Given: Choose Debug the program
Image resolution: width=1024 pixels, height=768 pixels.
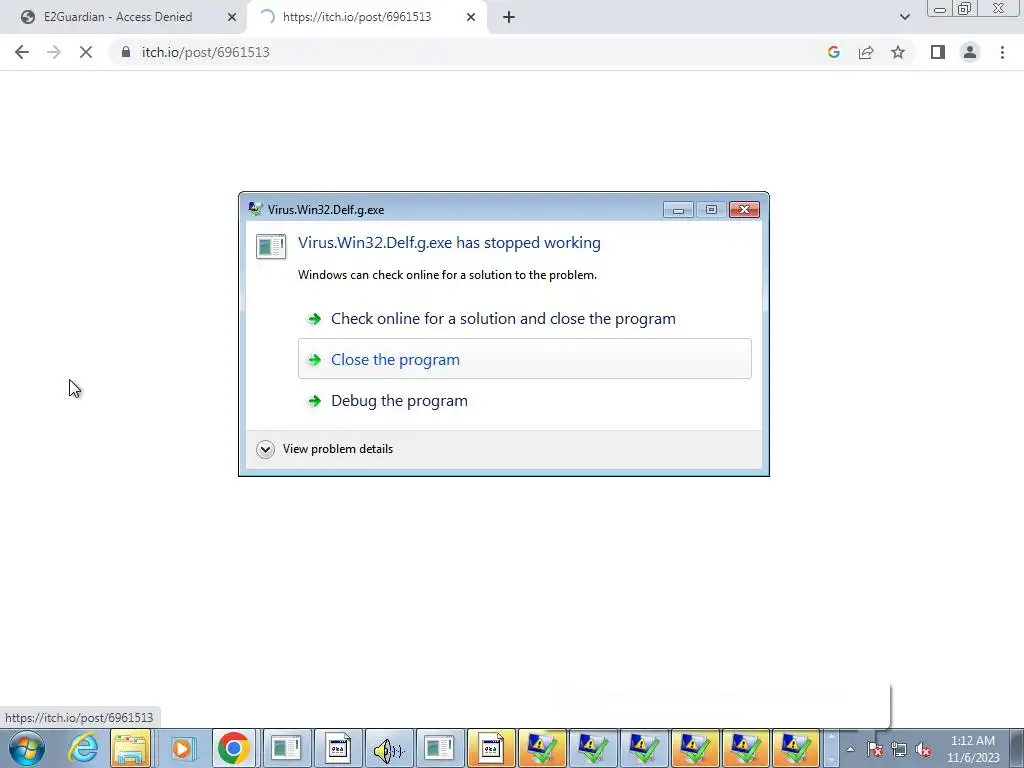Looking at the screenshot, I should pyautogui.click(x=524, y=400).
